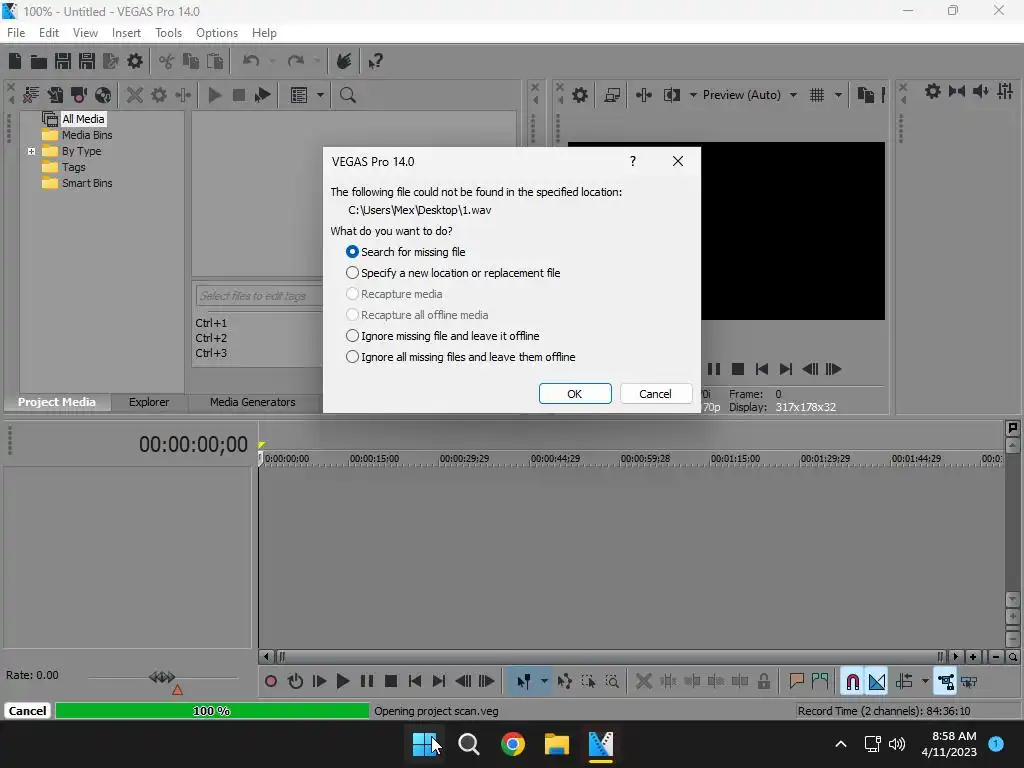Click the Split Screen View icon
Viewport: 1024px width, 768px height.
point(671,95)
